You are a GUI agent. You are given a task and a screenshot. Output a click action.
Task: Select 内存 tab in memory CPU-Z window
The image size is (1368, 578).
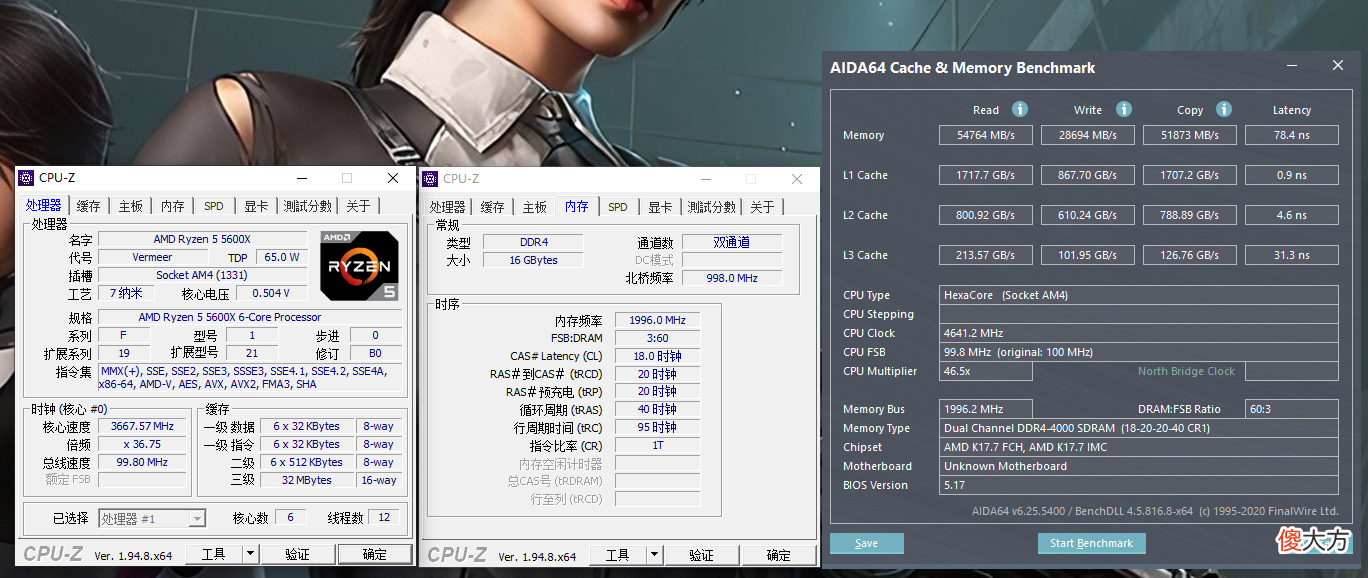577,206
